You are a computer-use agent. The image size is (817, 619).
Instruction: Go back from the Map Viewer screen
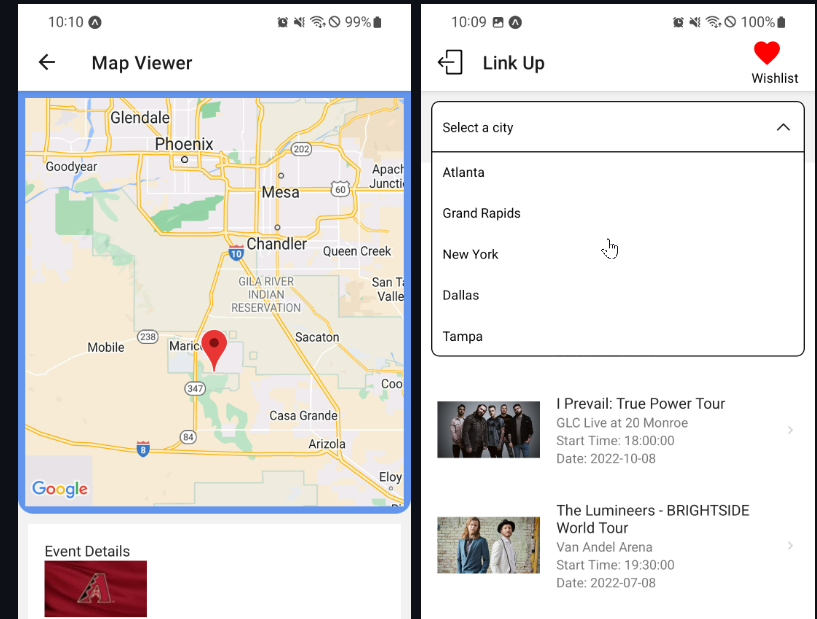(x=47, y=63)
